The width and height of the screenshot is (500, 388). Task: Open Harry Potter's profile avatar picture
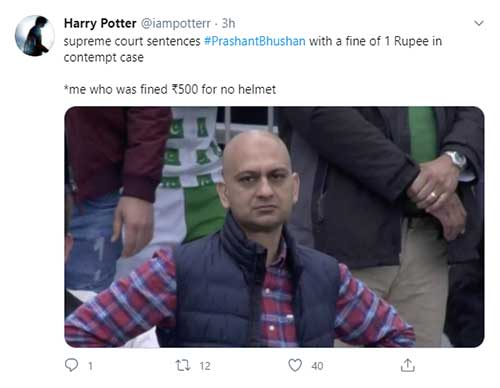[35, 36]
